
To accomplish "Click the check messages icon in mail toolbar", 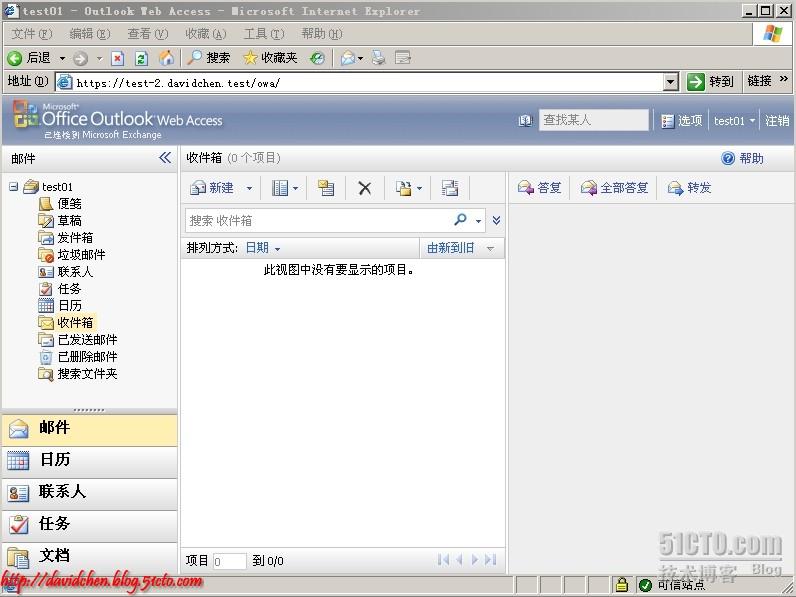I will 326,188.
